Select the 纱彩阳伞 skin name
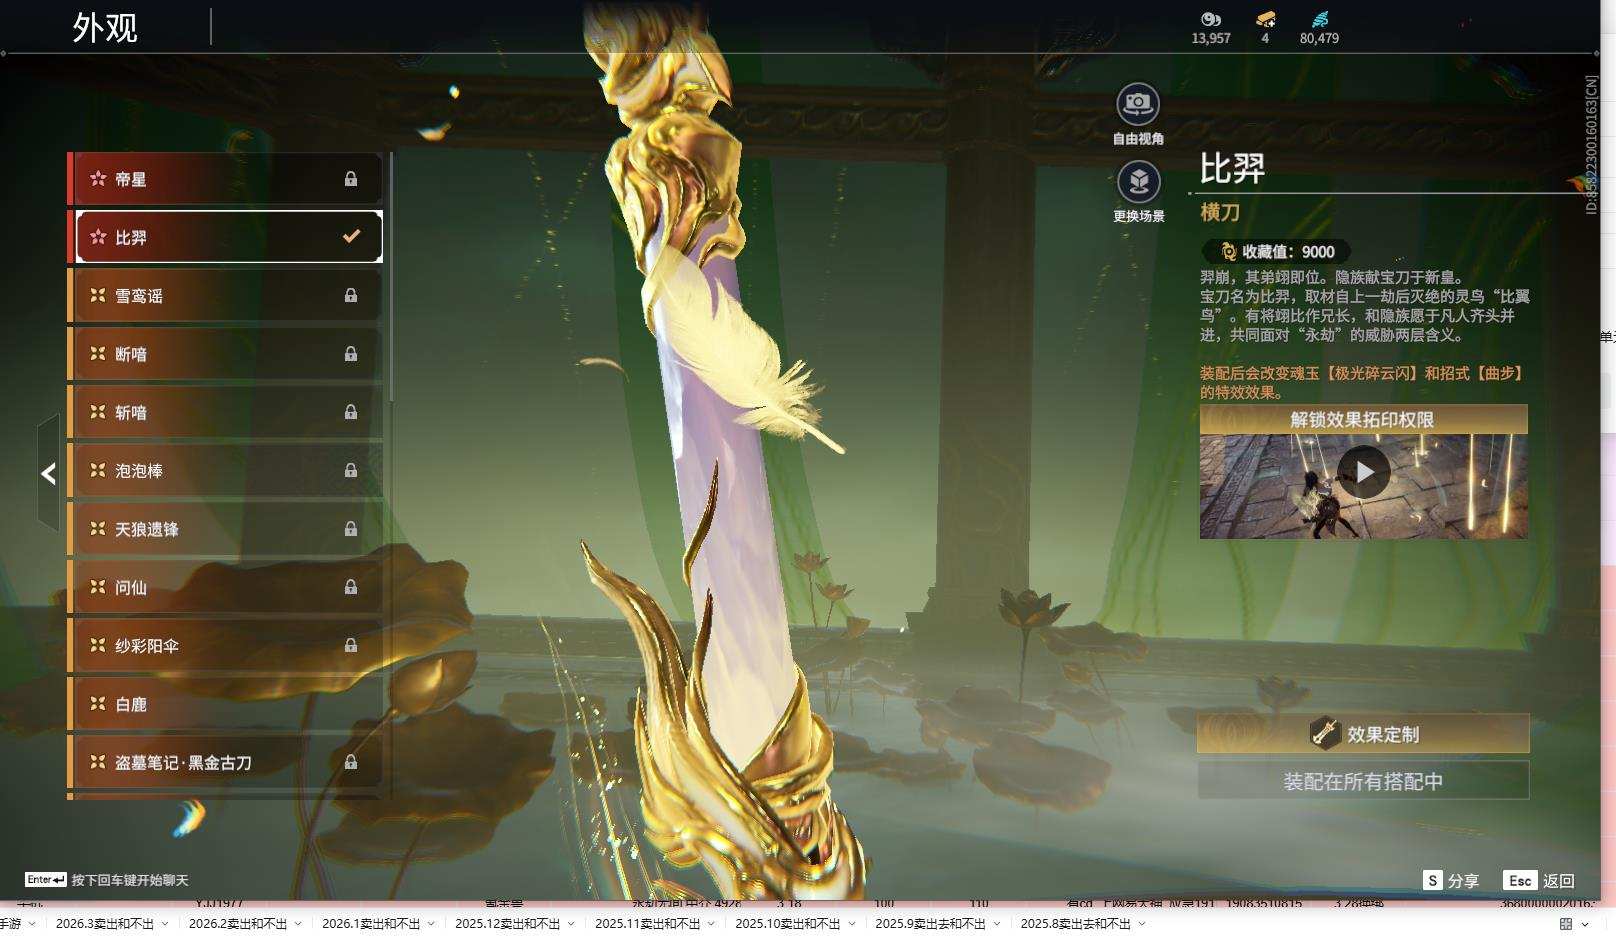This screenshot has width=1616, height=939. (x=147, y=646)
